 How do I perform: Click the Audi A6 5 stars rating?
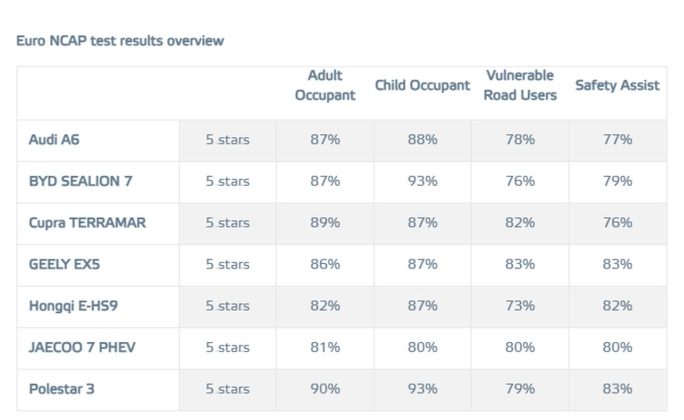[x=227, y=140]
